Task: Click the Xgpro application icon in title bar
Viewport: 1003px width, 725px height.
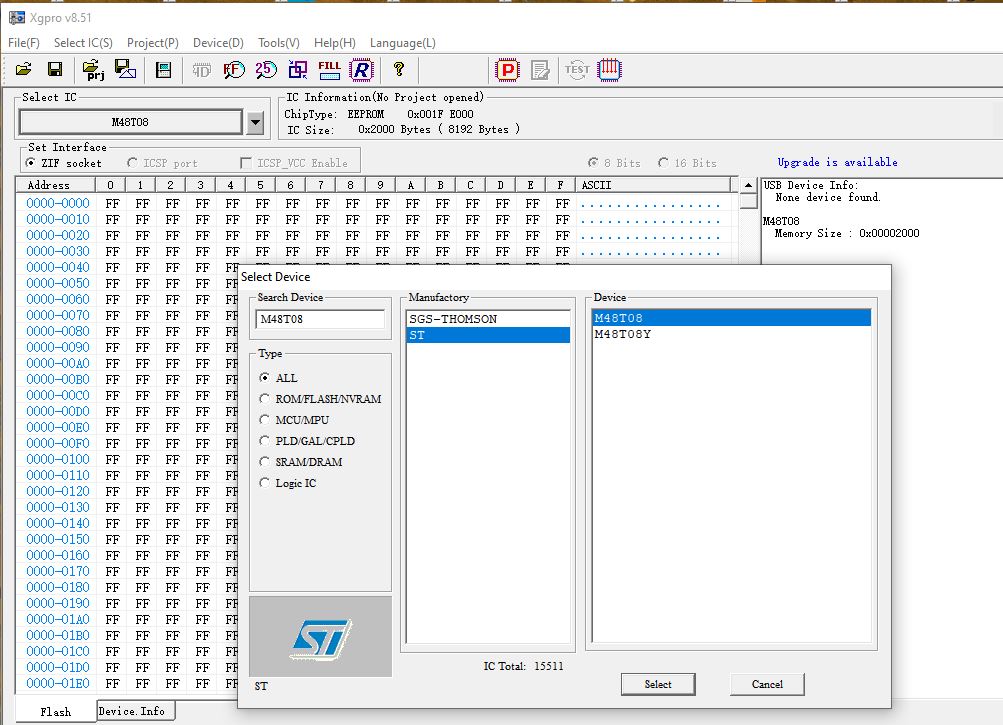Action: 17,18
